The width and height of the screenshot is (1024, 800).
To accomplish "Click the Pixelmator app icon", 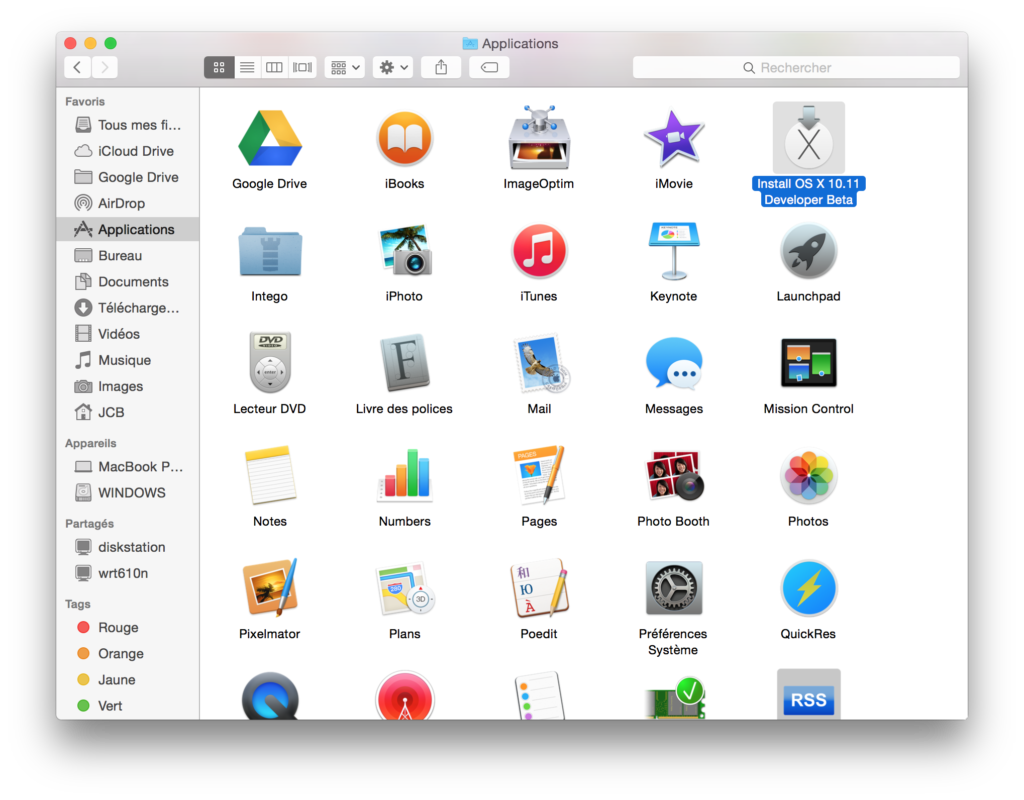I will tap(270, 588).
